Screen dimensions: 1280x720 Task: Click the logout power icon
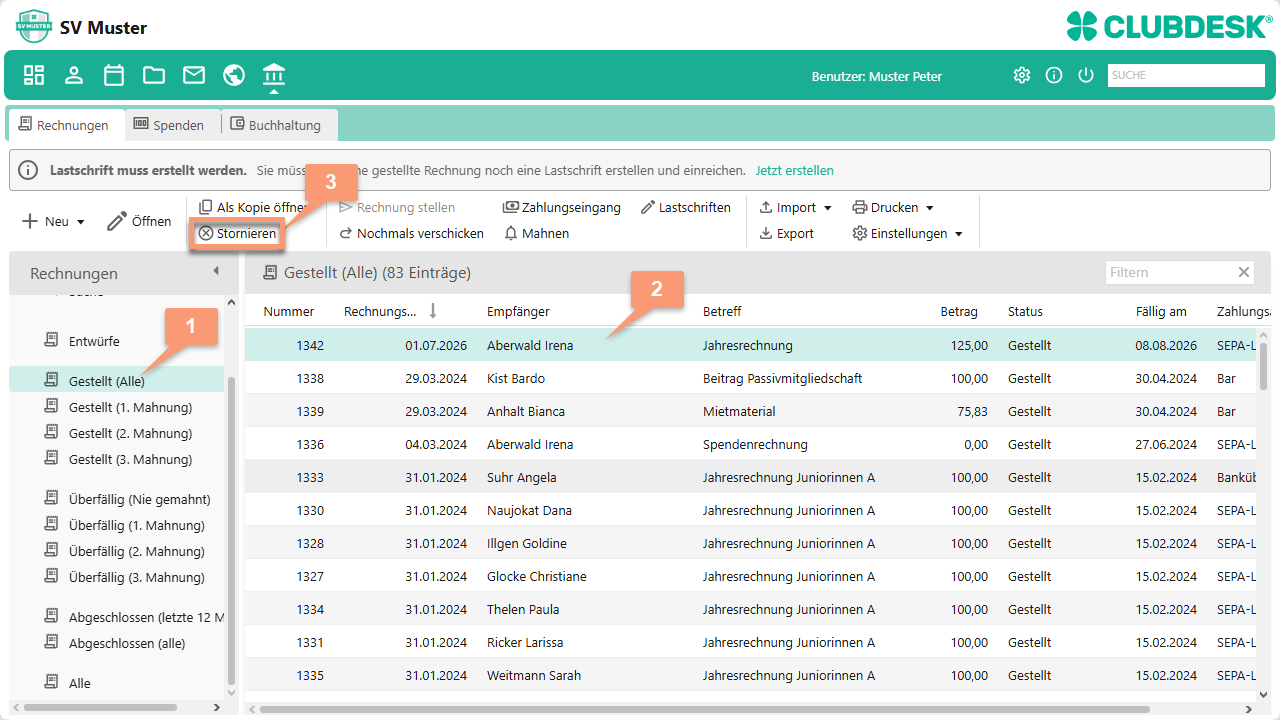pos(1086,75)
